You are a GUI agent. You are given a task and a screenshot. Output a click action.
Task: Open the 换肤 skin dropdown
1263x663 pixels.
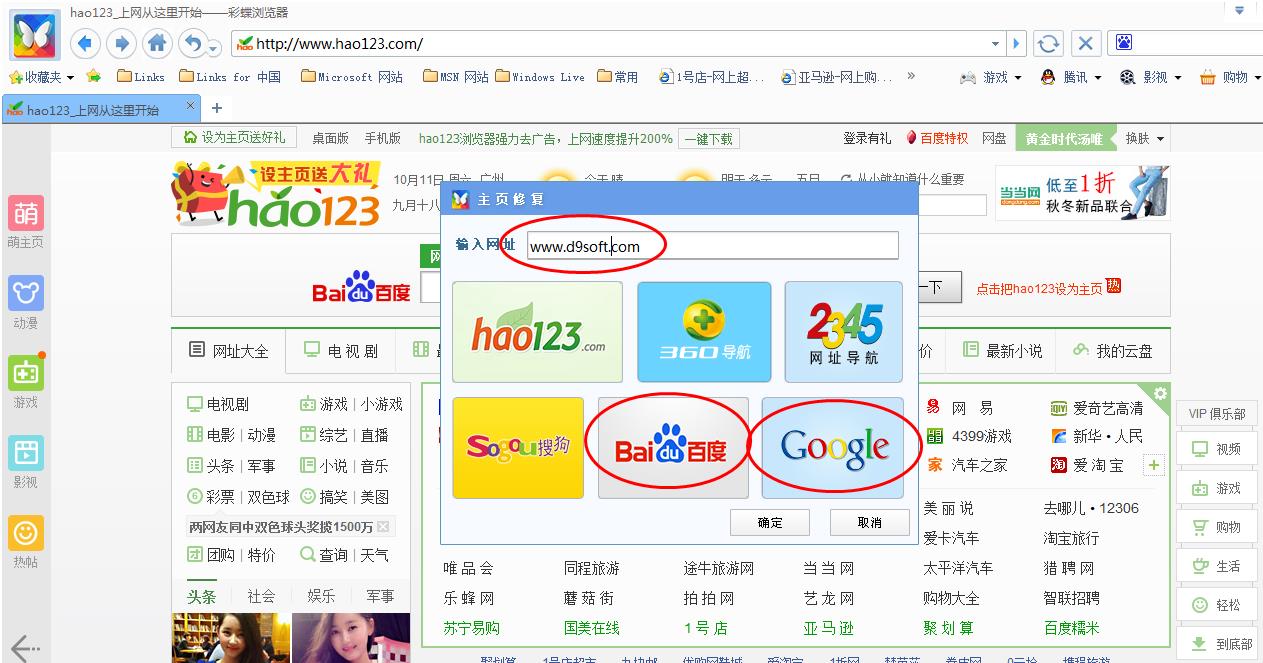click(x=1145, y=139)
